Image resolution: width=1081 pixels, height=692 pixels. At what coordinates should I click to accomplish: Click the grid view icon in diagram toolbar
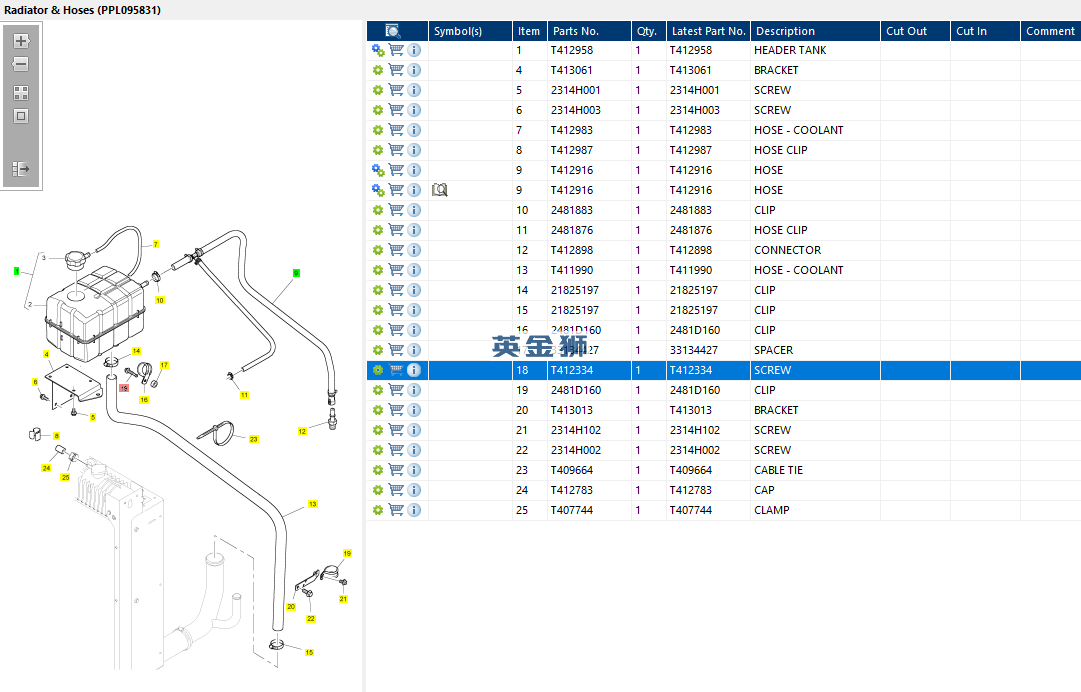(21, 92)
